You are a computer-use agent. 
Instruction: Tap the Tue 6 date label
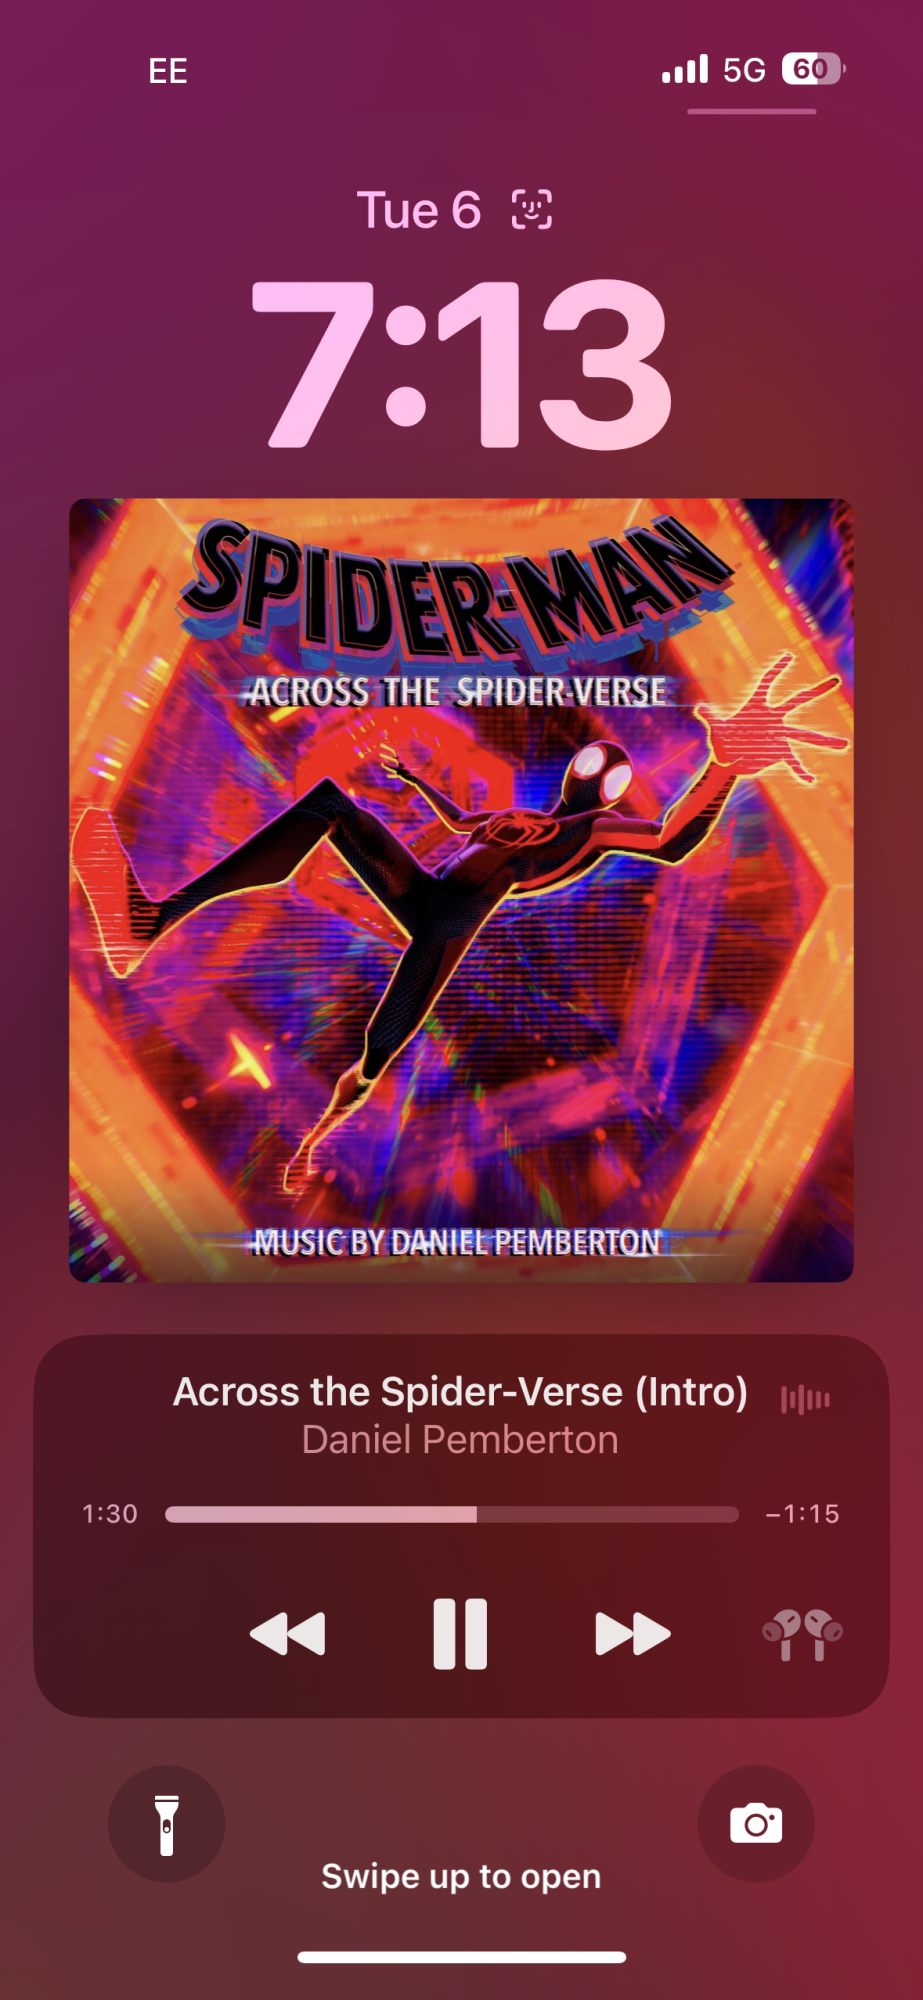(419, 211)
